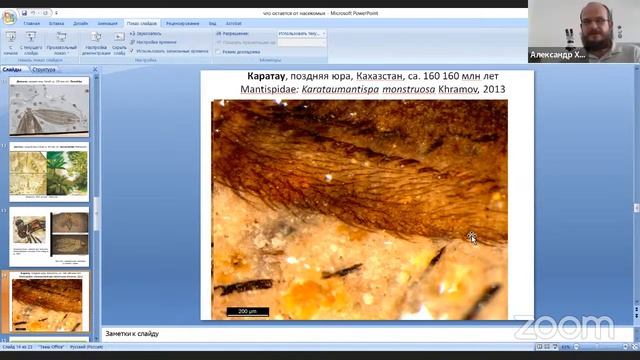
Task: Open the disabled 'Показать презентацию на' dropdown
Action: coord(302,42)
